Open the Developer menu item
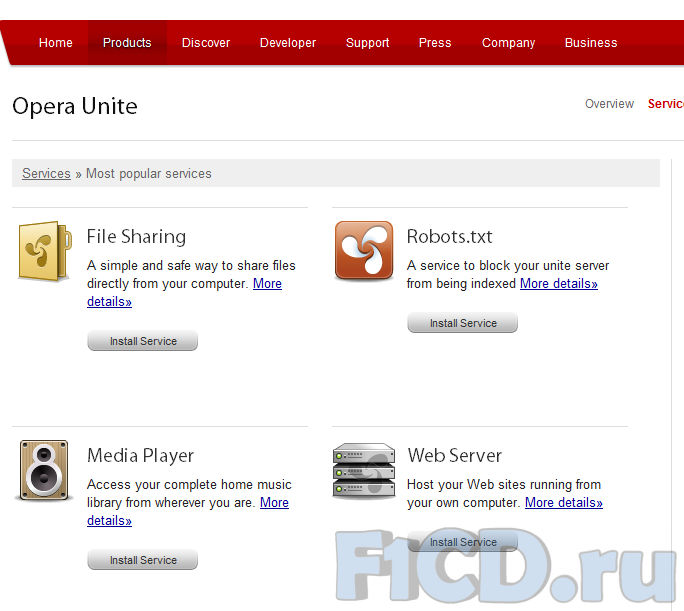 [287, 43]
